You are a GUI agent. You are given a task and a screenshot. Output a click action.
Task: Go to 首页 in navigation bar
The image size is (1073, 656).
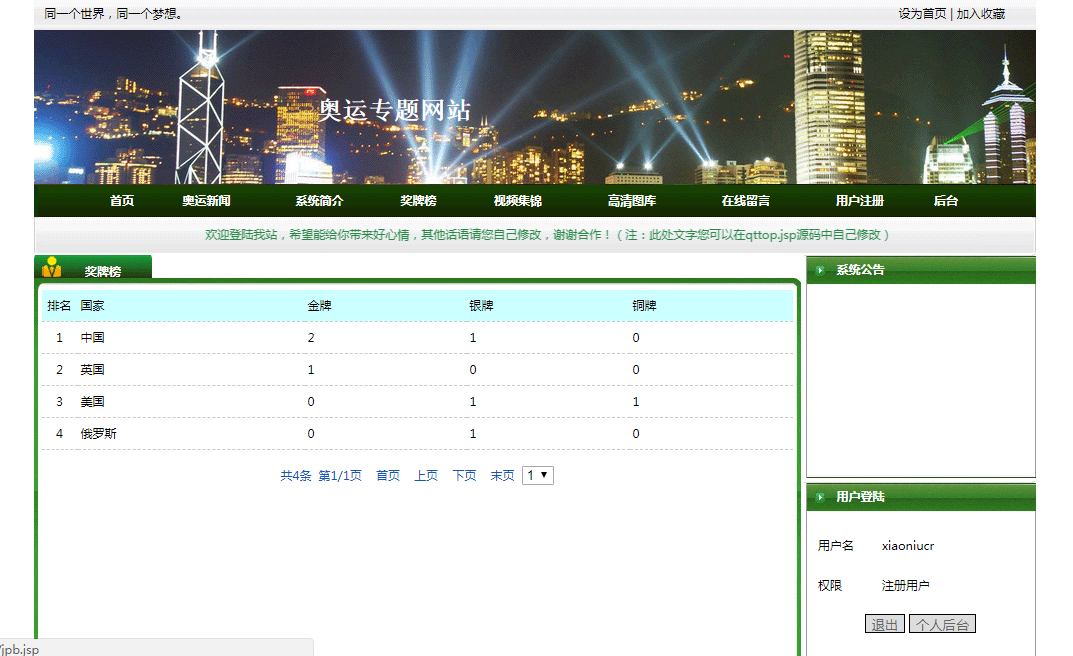(x=122, y=200)
